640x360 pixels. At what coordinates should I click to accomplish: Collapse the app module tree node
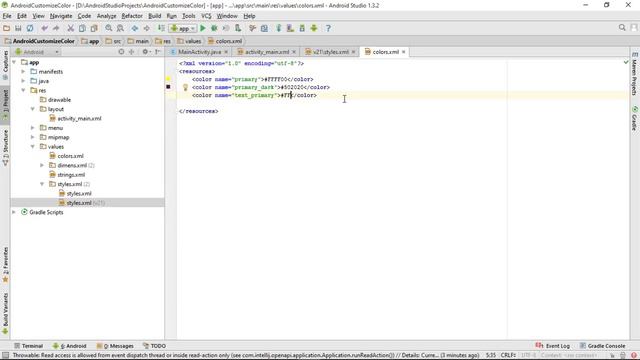tap(14, 62)
